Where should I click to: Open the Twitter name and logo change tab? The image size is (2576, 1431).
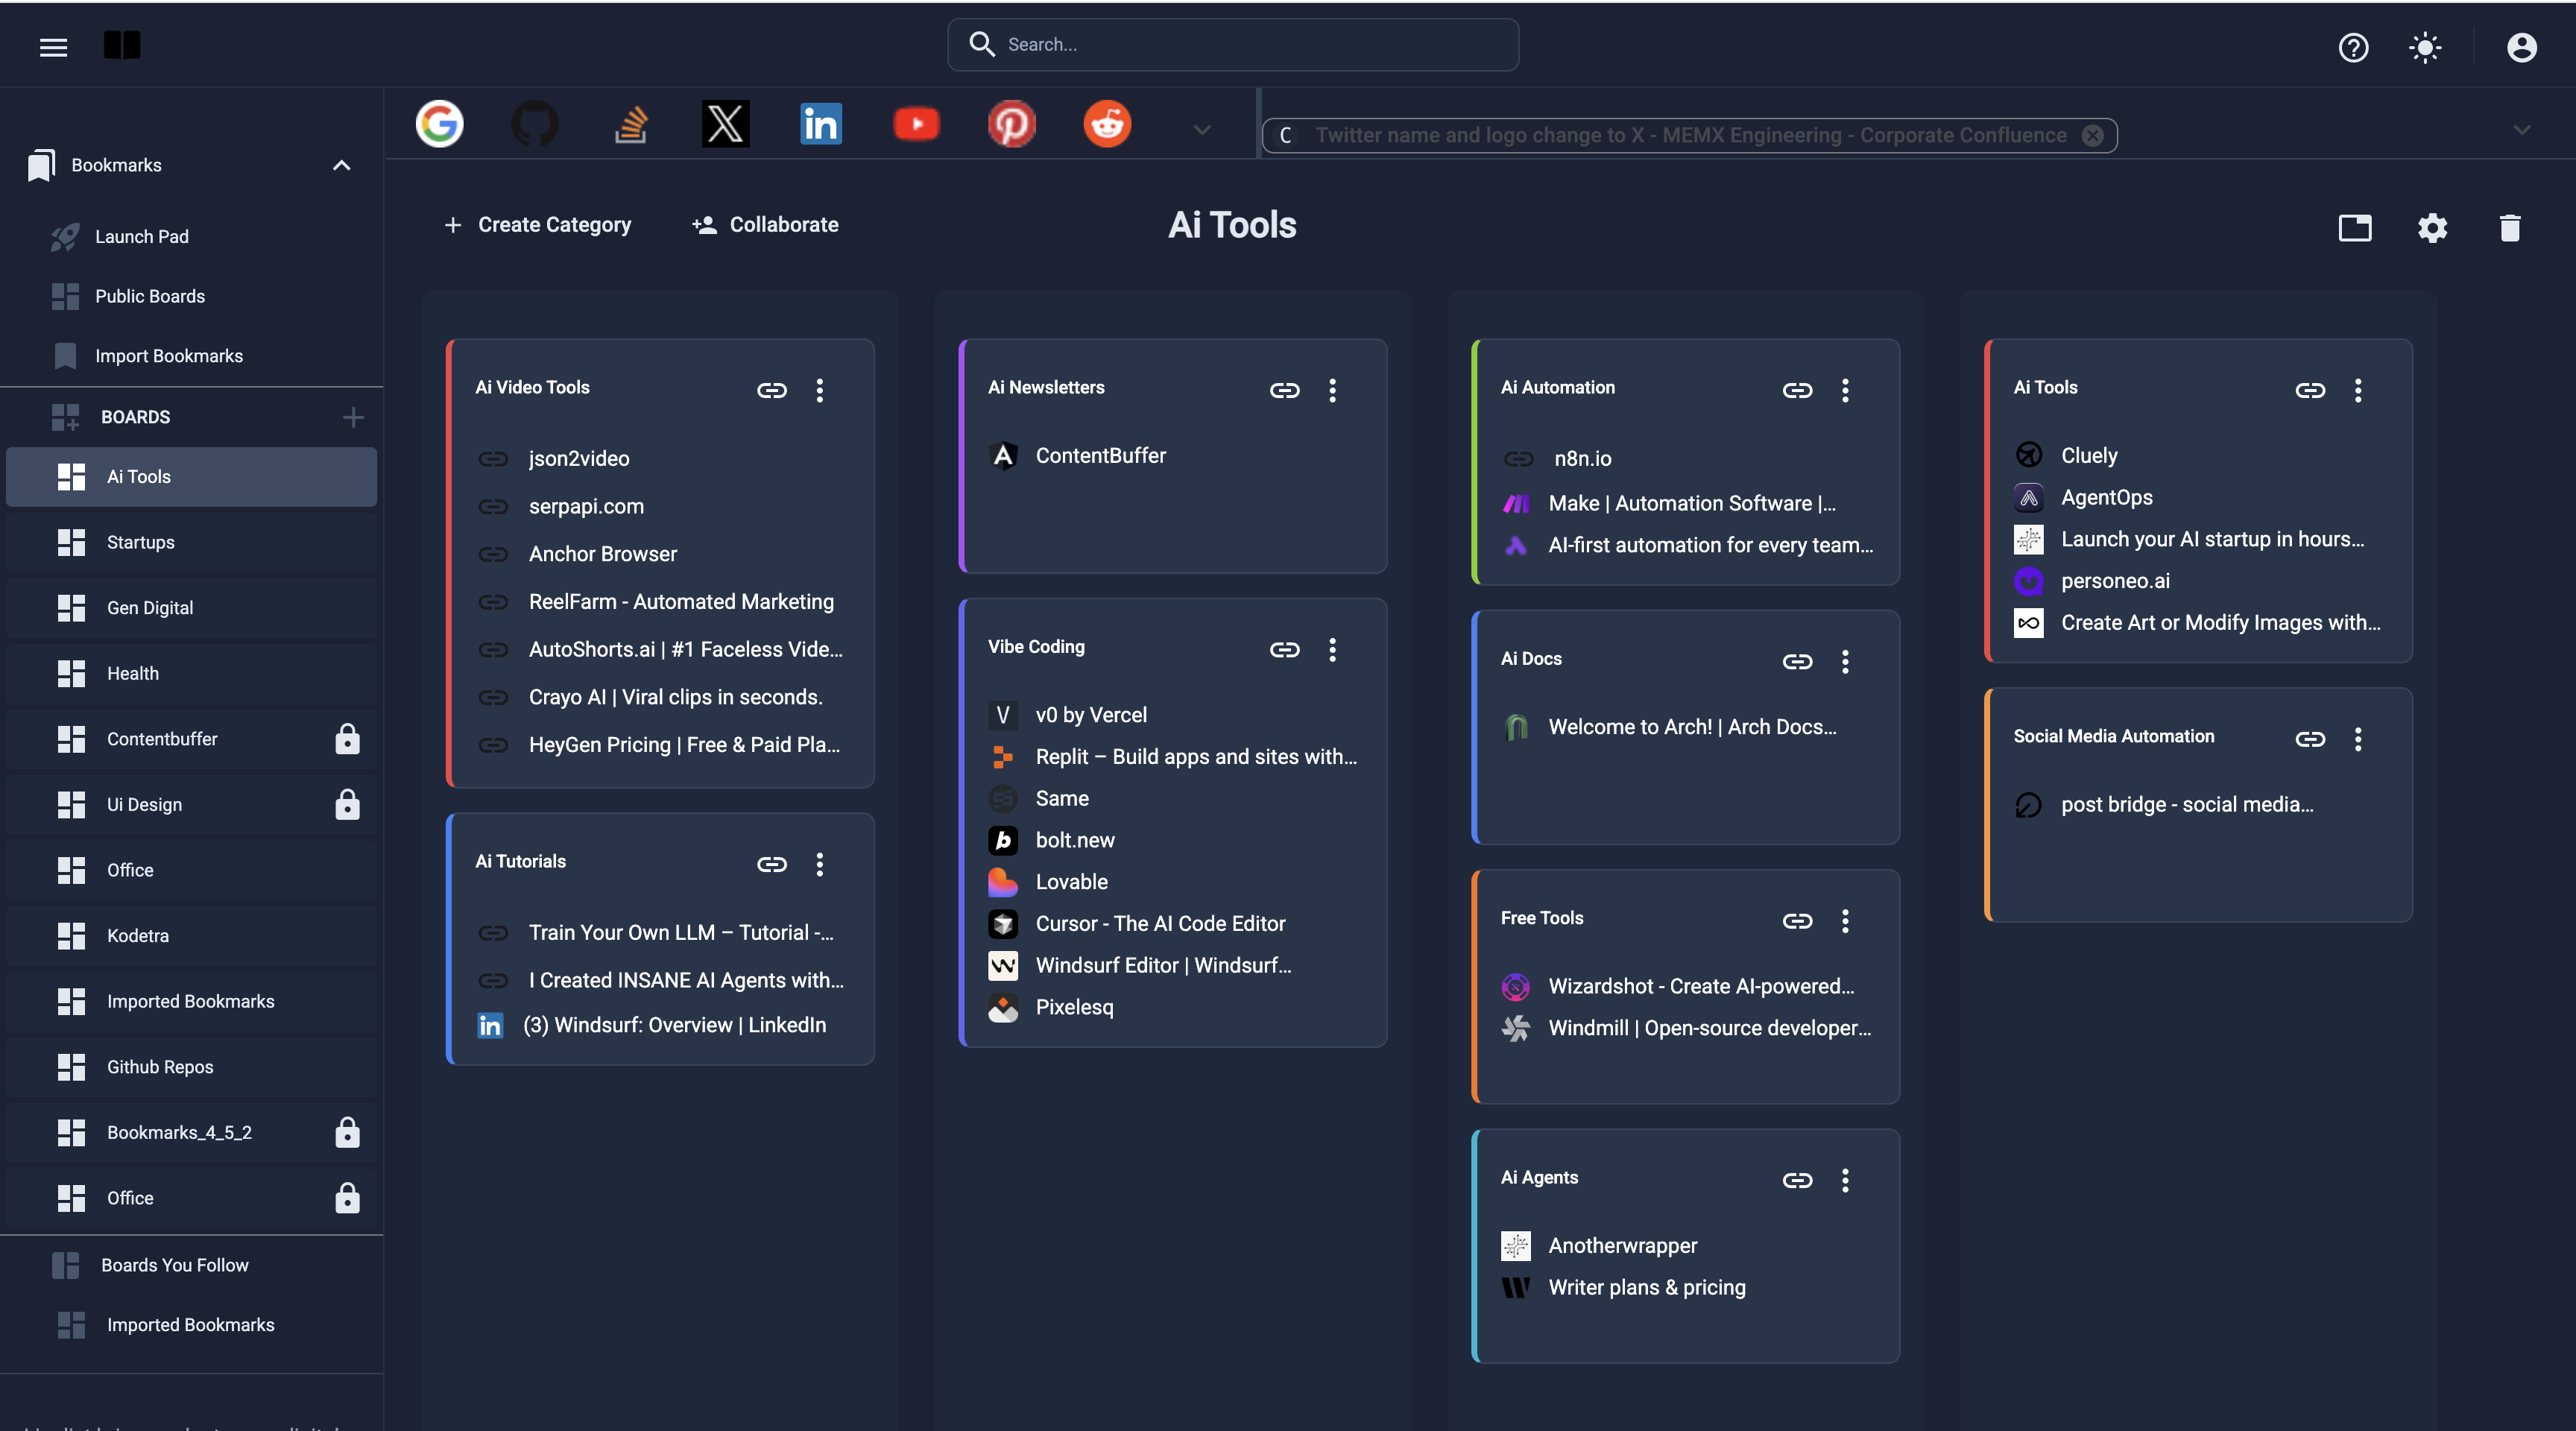click(x=1690, y=135)
